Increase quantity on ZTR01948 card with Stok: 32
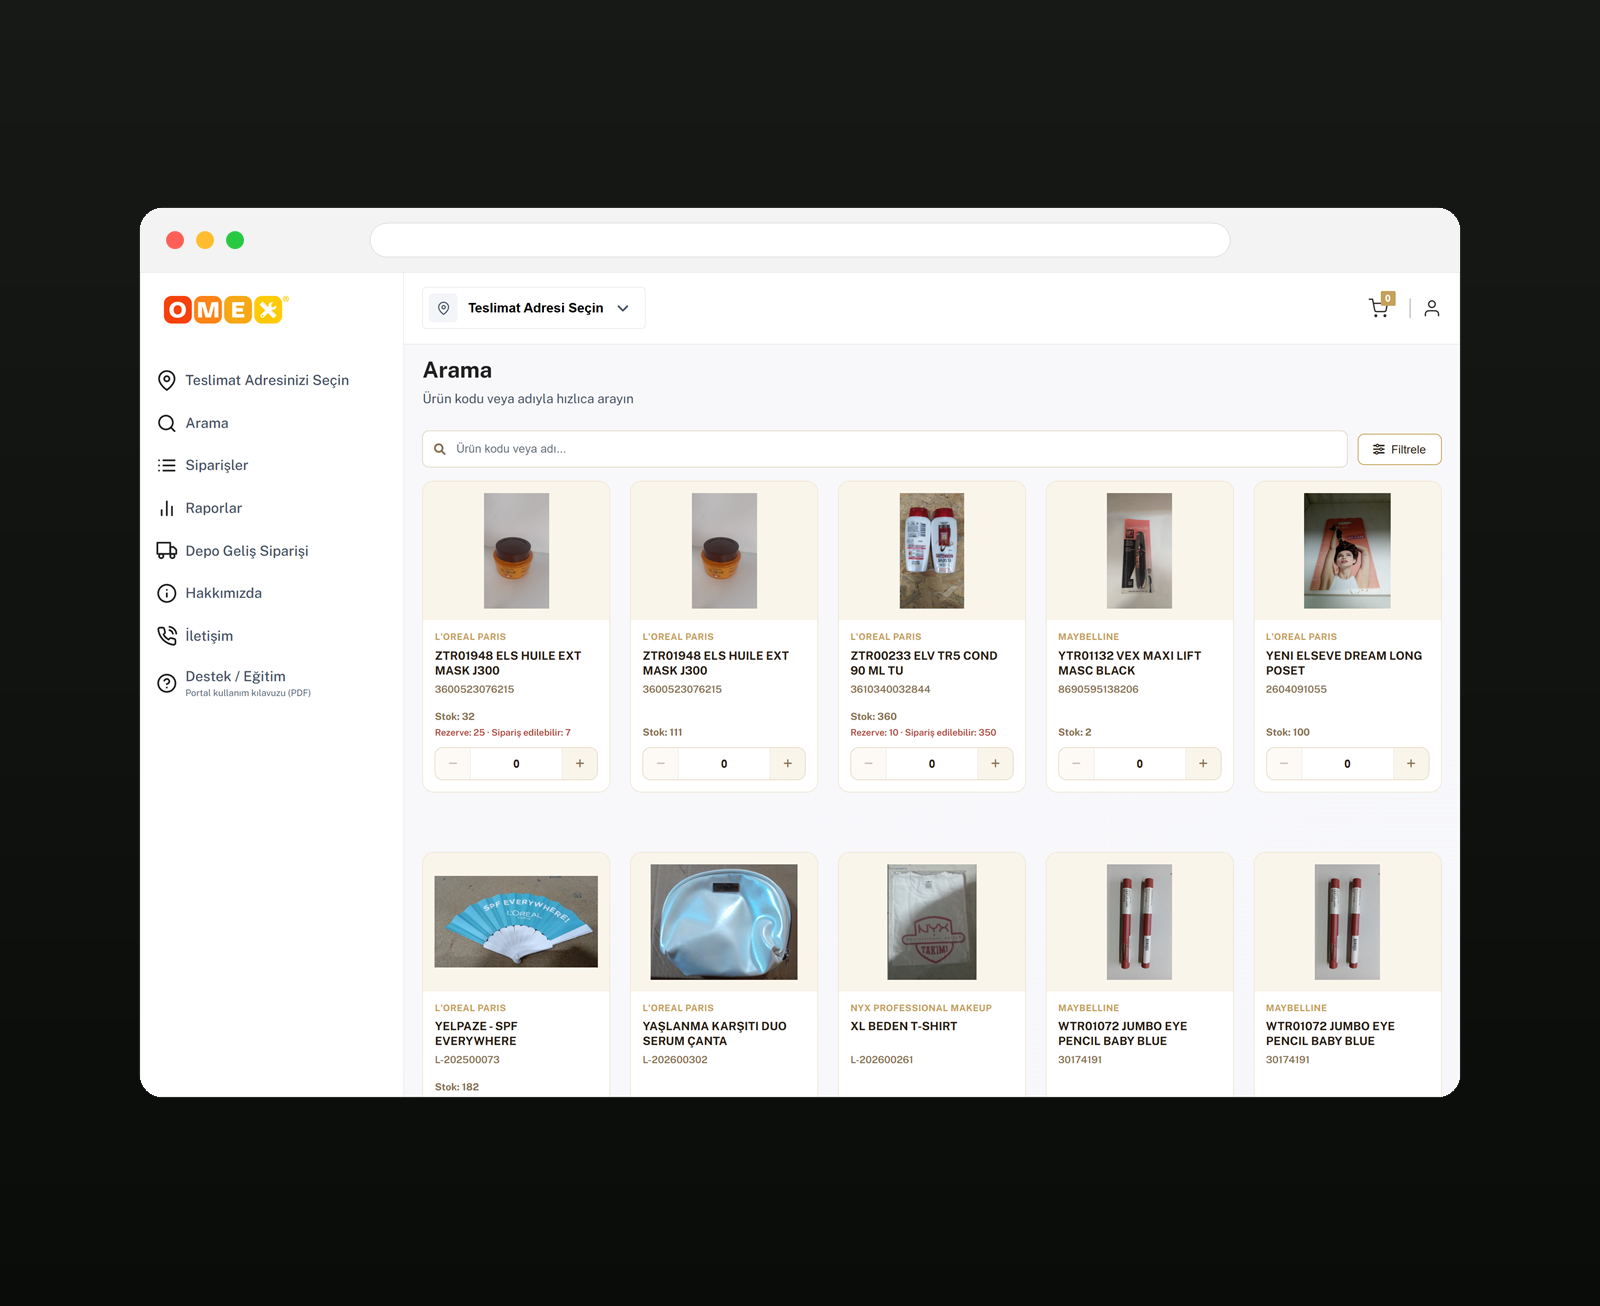 (x=580, y=764)
